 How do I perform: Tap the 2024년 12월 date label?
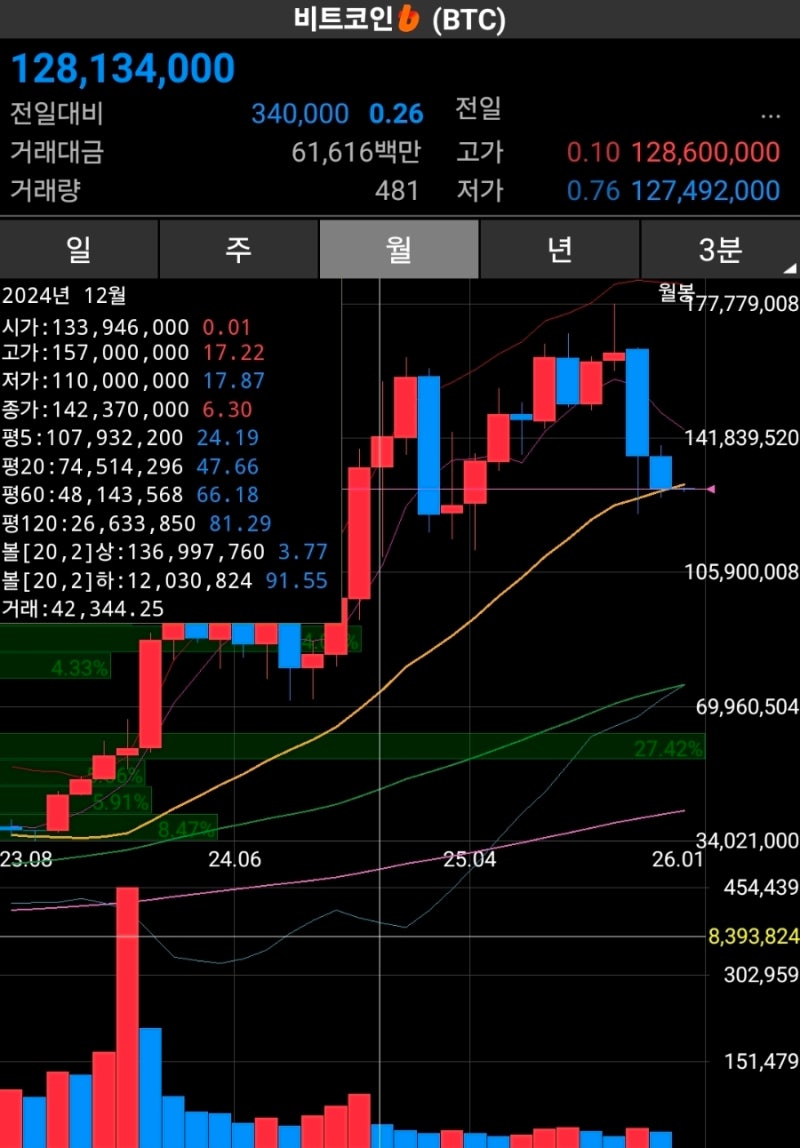(64, 296)
